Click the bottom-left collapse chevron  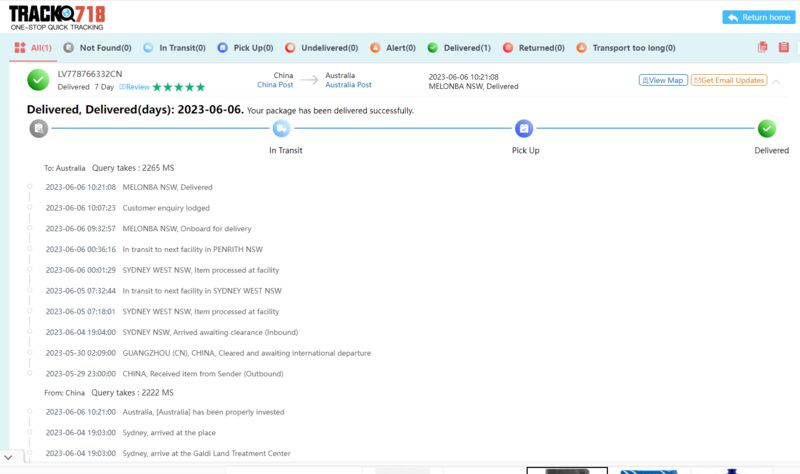tap(8, 458)
